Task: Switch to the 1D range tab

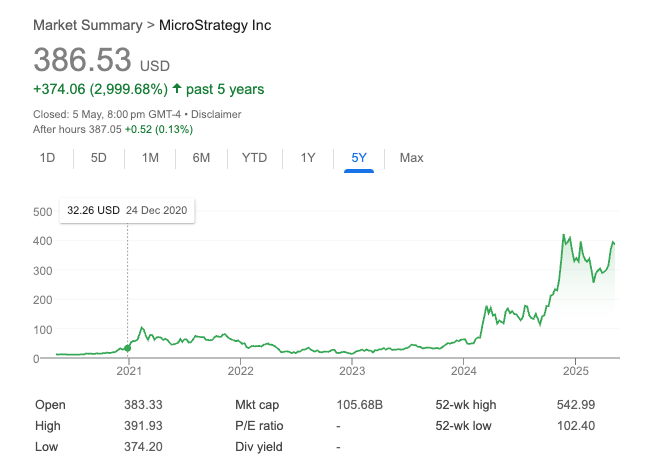Action: (47, 158)
